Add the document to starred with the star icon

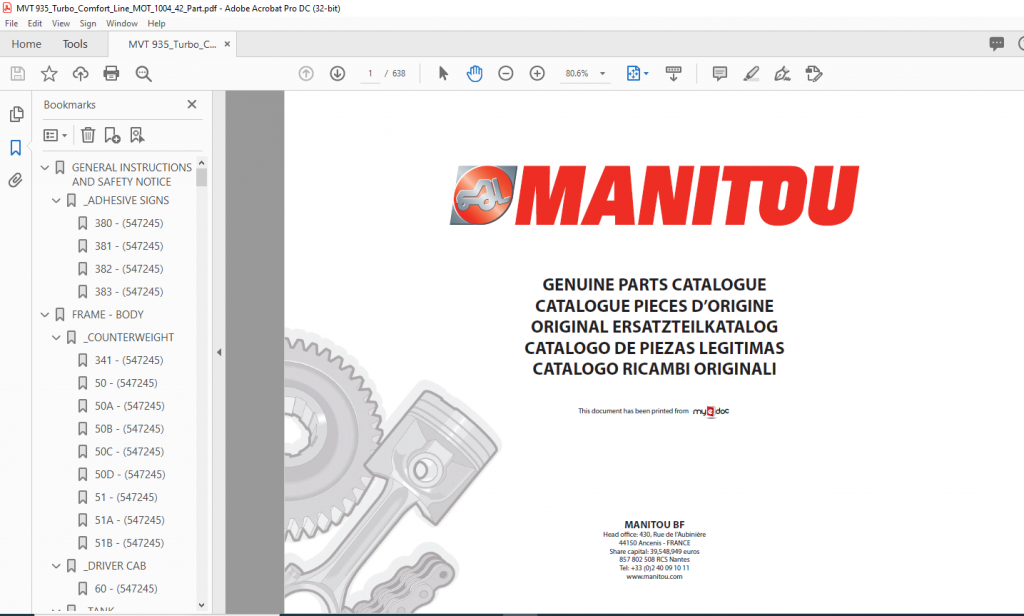pyautogui.click(x=49, y=73)
